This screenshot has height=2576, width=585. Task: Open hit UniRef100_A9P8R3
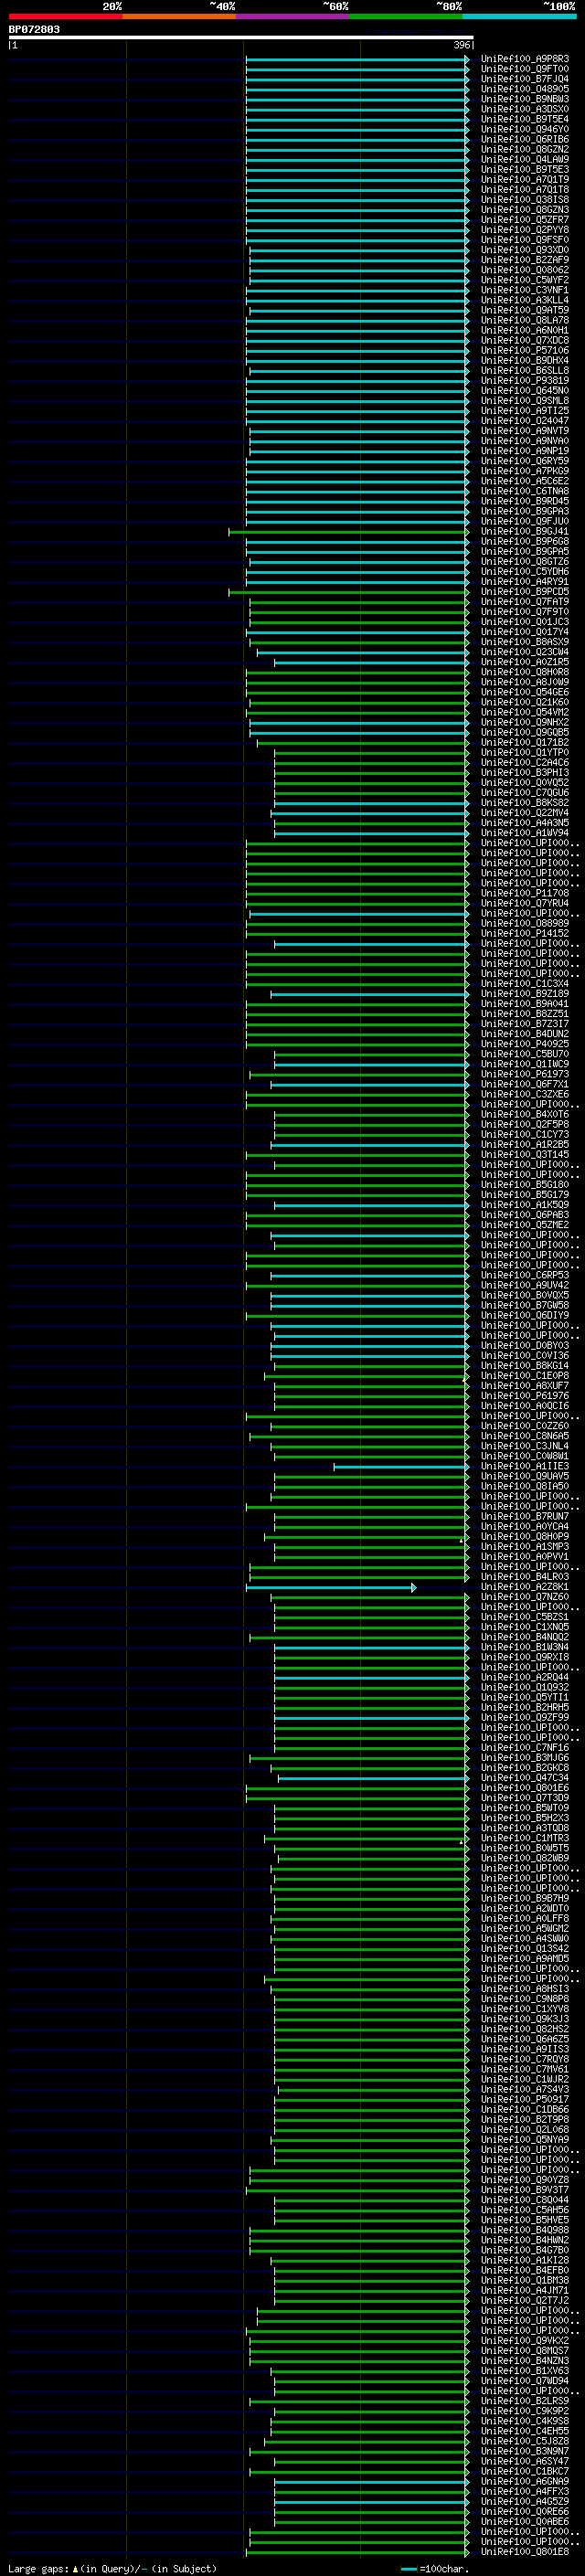click(x=525, y=59)
